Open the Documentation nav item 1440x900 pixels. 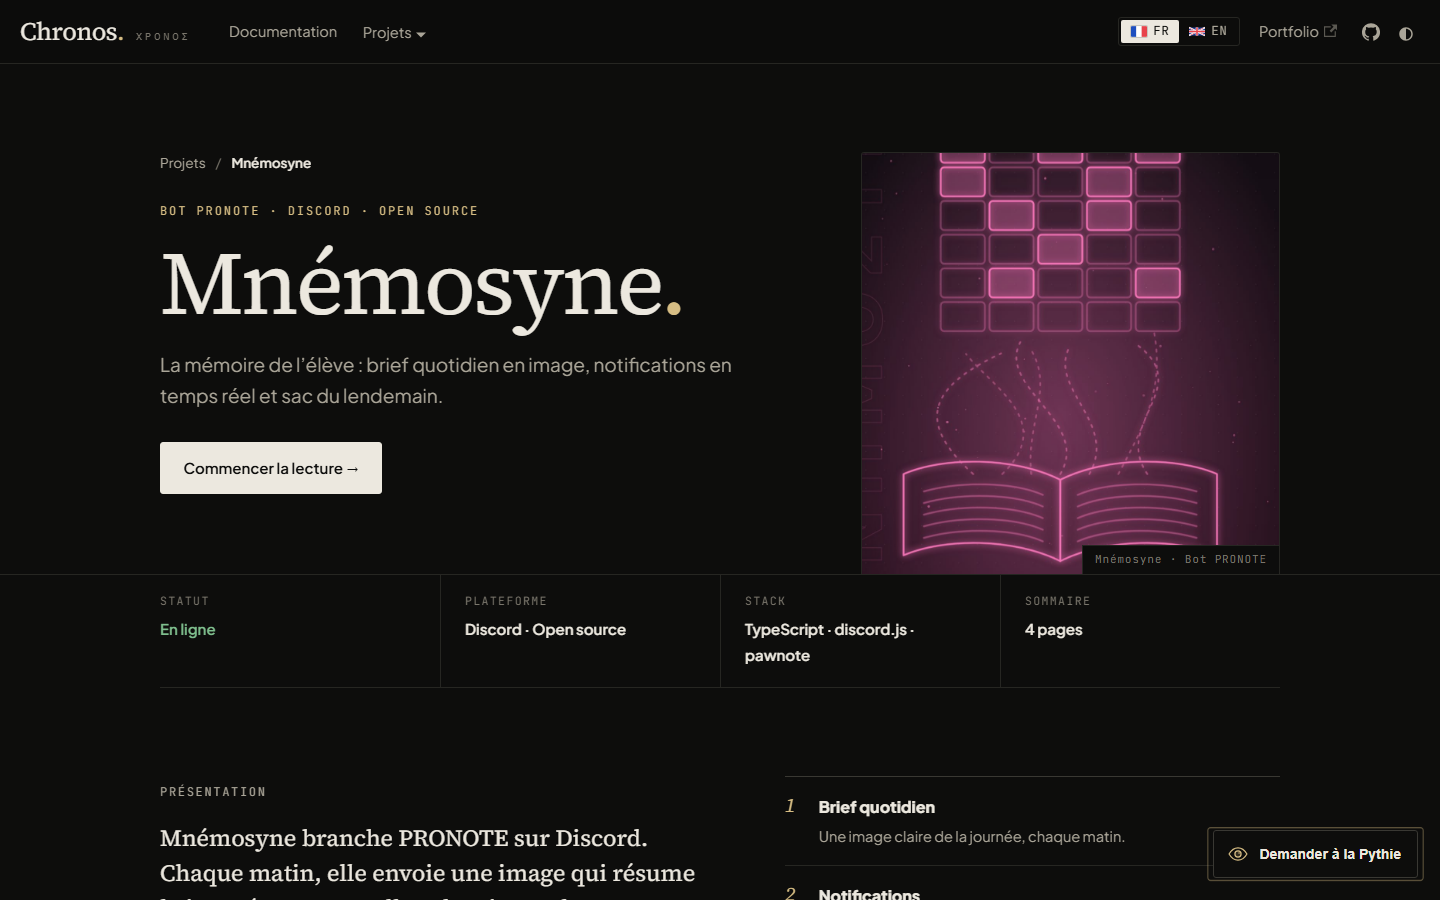tap(283, 32)
